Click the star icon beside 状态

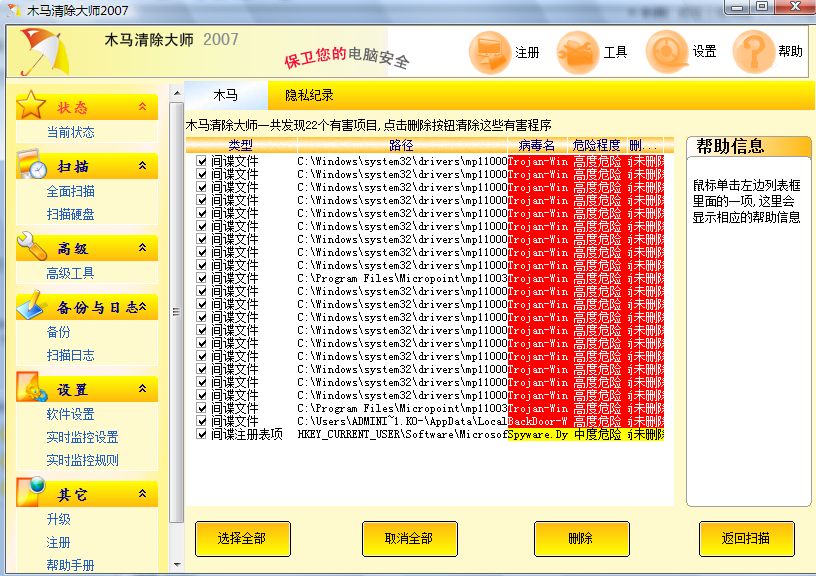[x=32, y=105]
